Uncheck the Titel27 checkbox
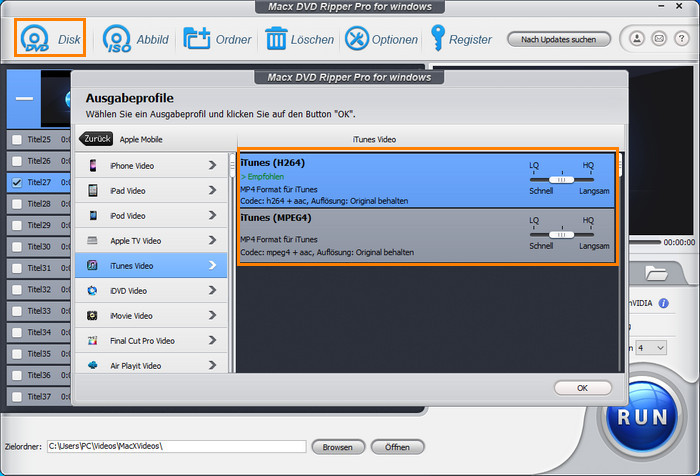Screen dimensions: 700x476 [16, 183]
